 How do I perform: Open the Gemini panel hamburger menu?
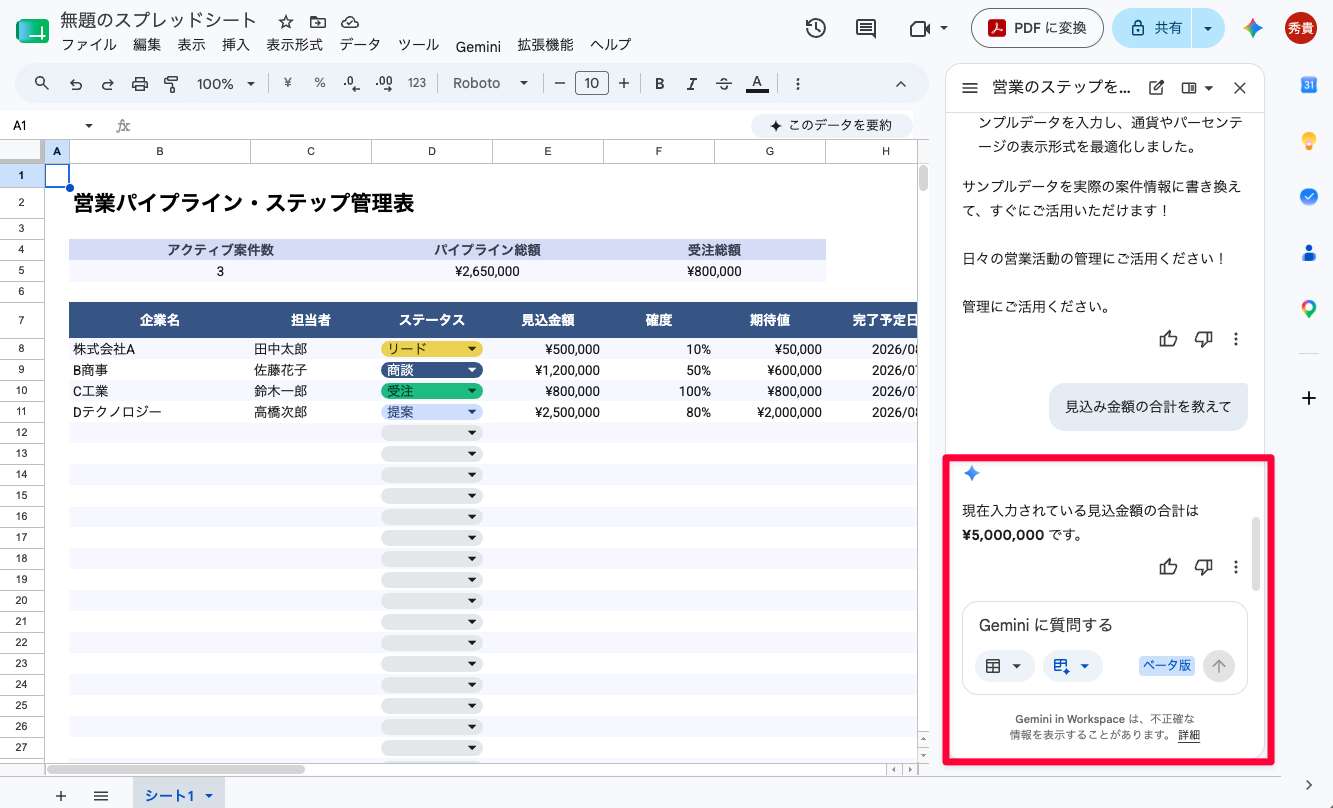coord(969,88)
